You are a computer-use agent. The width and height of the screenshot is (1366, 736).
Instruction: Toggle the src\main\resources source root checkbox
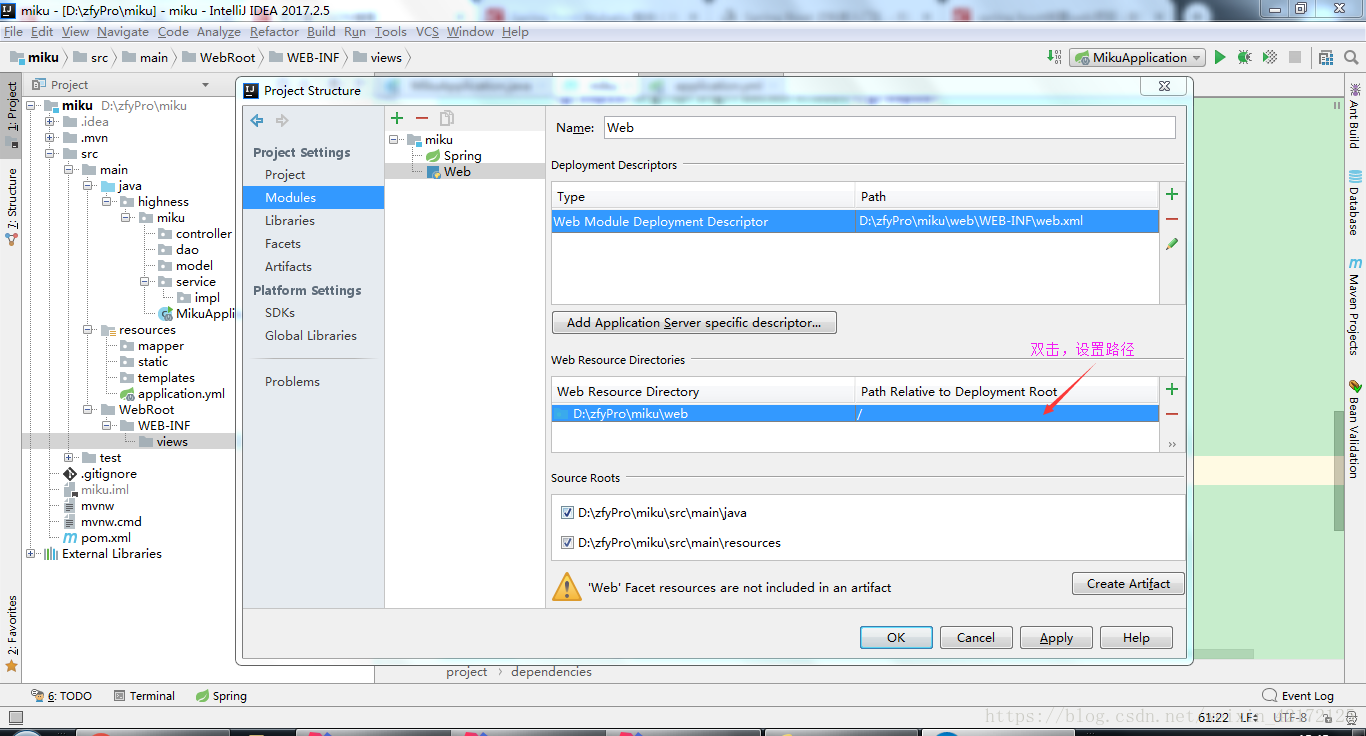(568, 543)
